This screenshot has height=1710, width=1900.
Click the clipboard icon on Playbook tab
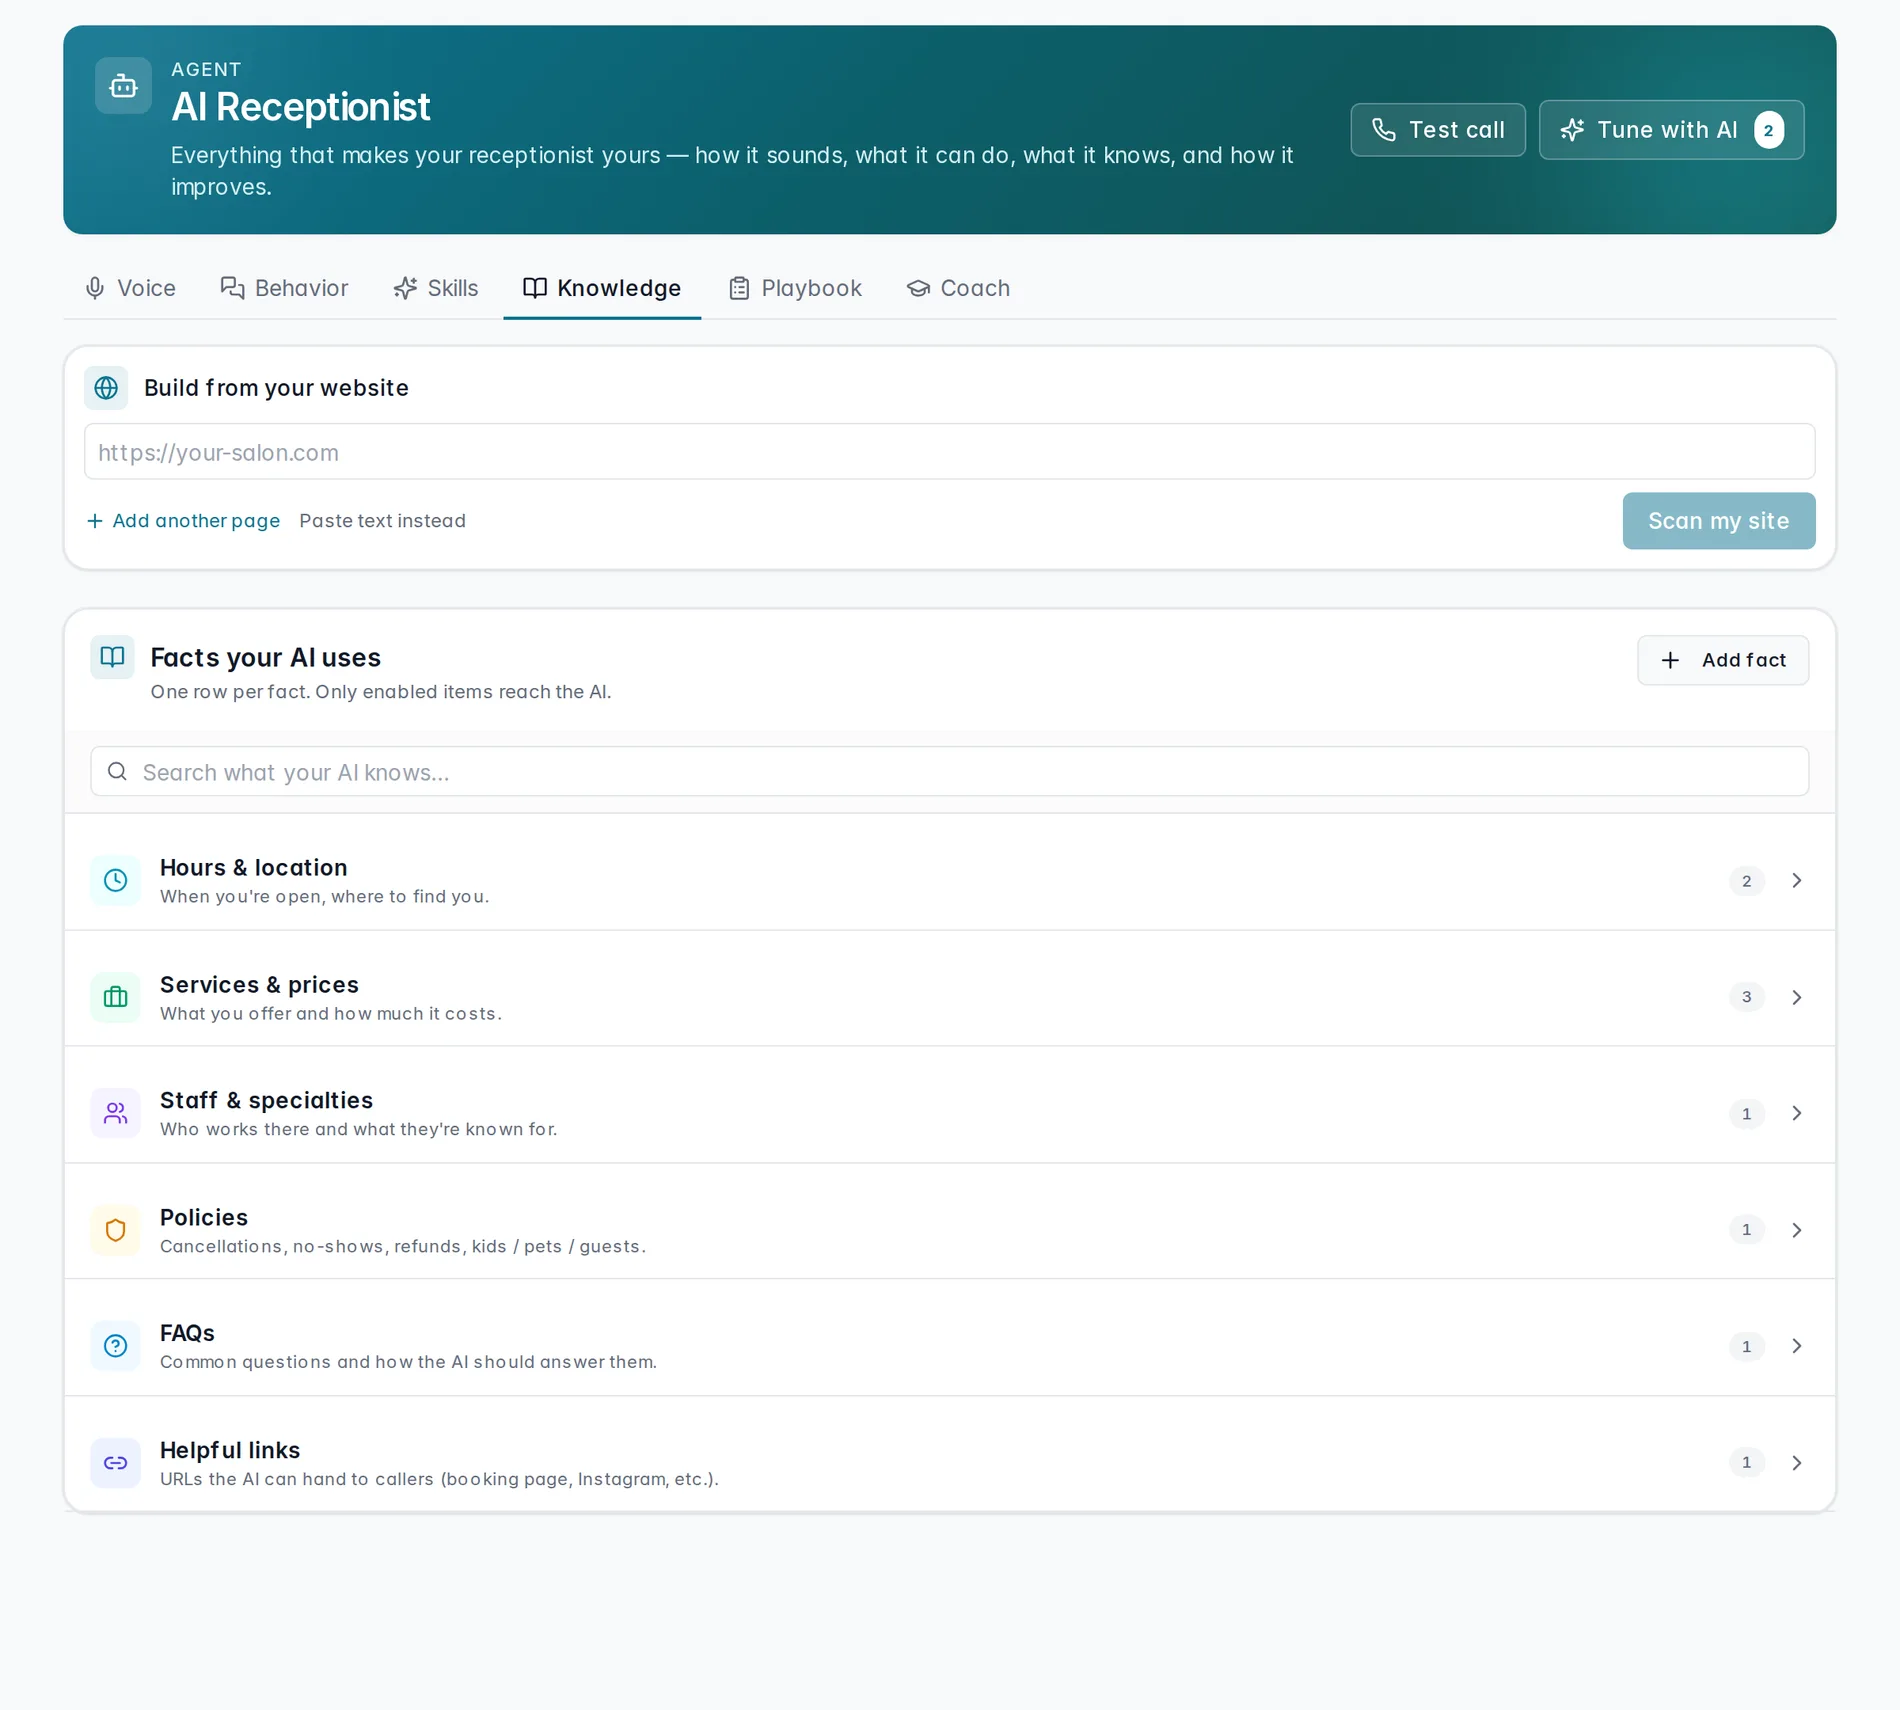pyautogui.click(x=739, y=288)
